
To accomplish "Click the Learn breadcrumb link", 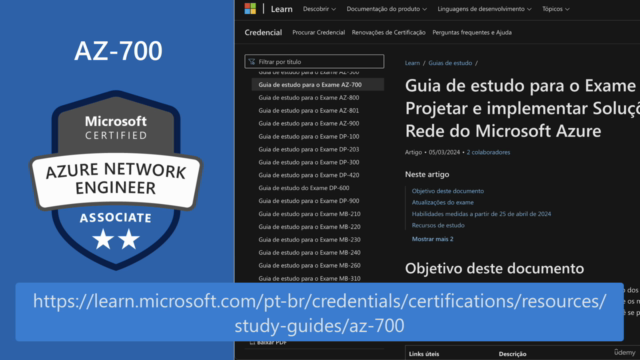I will [412, 63].
